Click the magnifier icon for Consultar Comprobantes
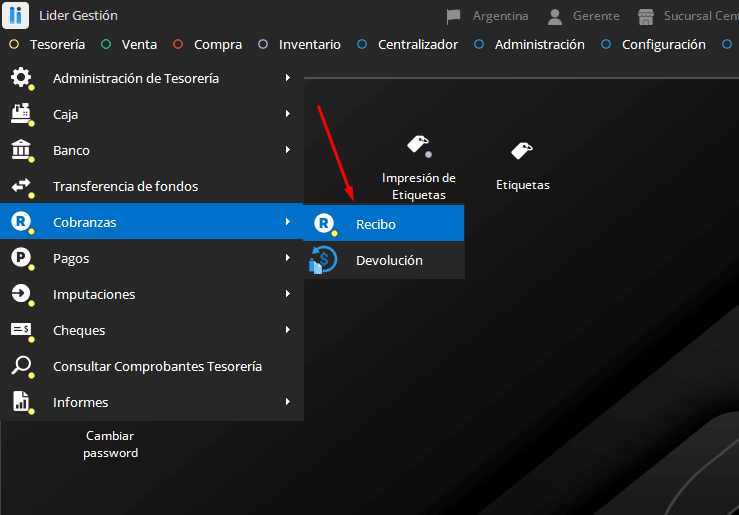 (21, 366)
